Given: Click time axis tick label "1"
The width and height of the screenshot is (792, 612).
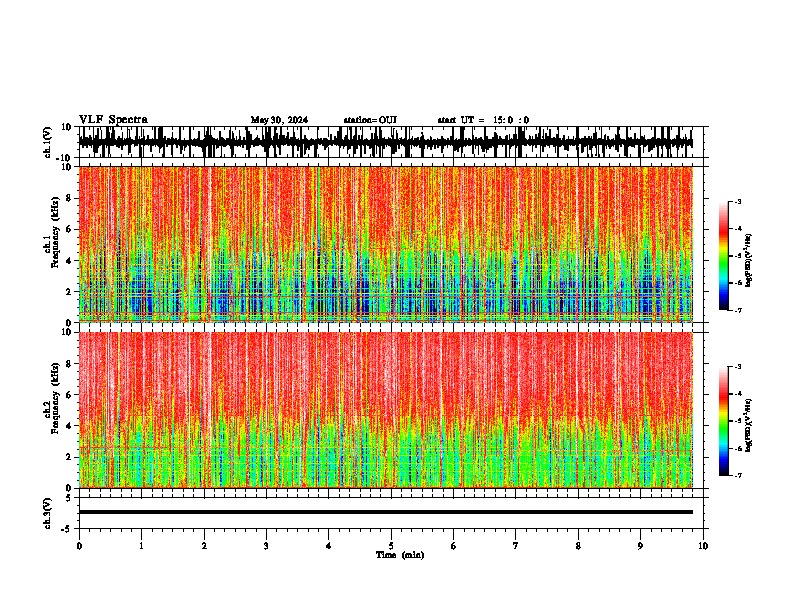Looking at the screenshot, I should coord(141,546).
